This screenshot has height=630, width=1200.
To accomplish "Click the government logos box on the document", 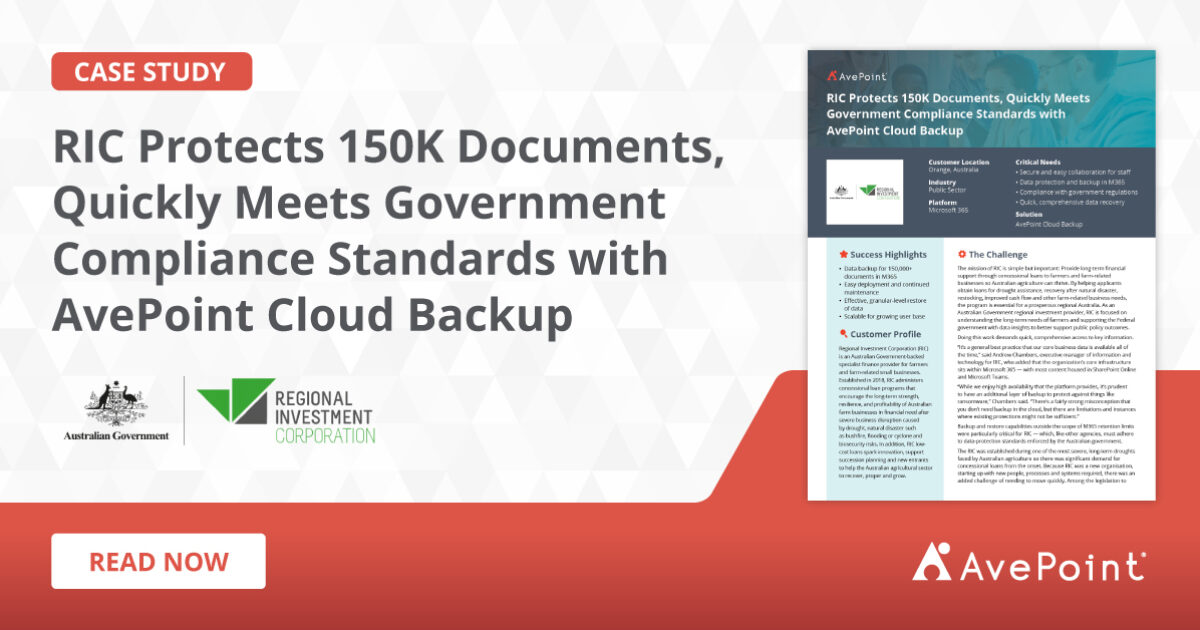I will pyautogui.click(x=865, y=191).
